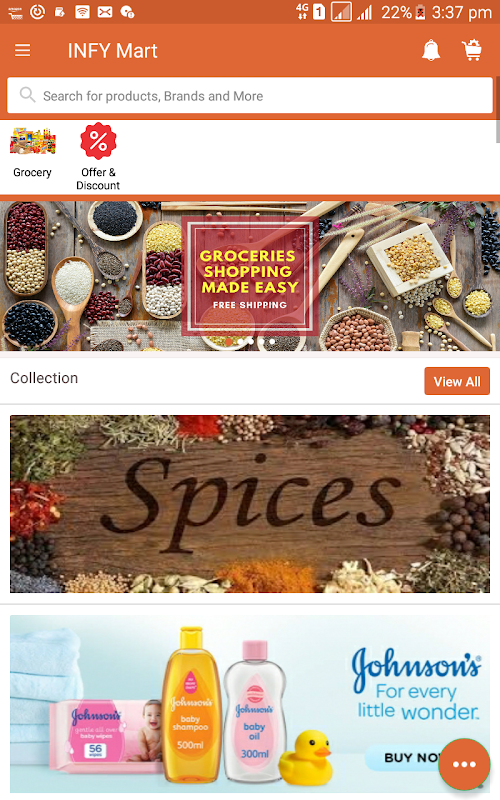Select the first carousel dot indicator
The height and width of the screenshot is (800, 500).
(x=229, y=341)
